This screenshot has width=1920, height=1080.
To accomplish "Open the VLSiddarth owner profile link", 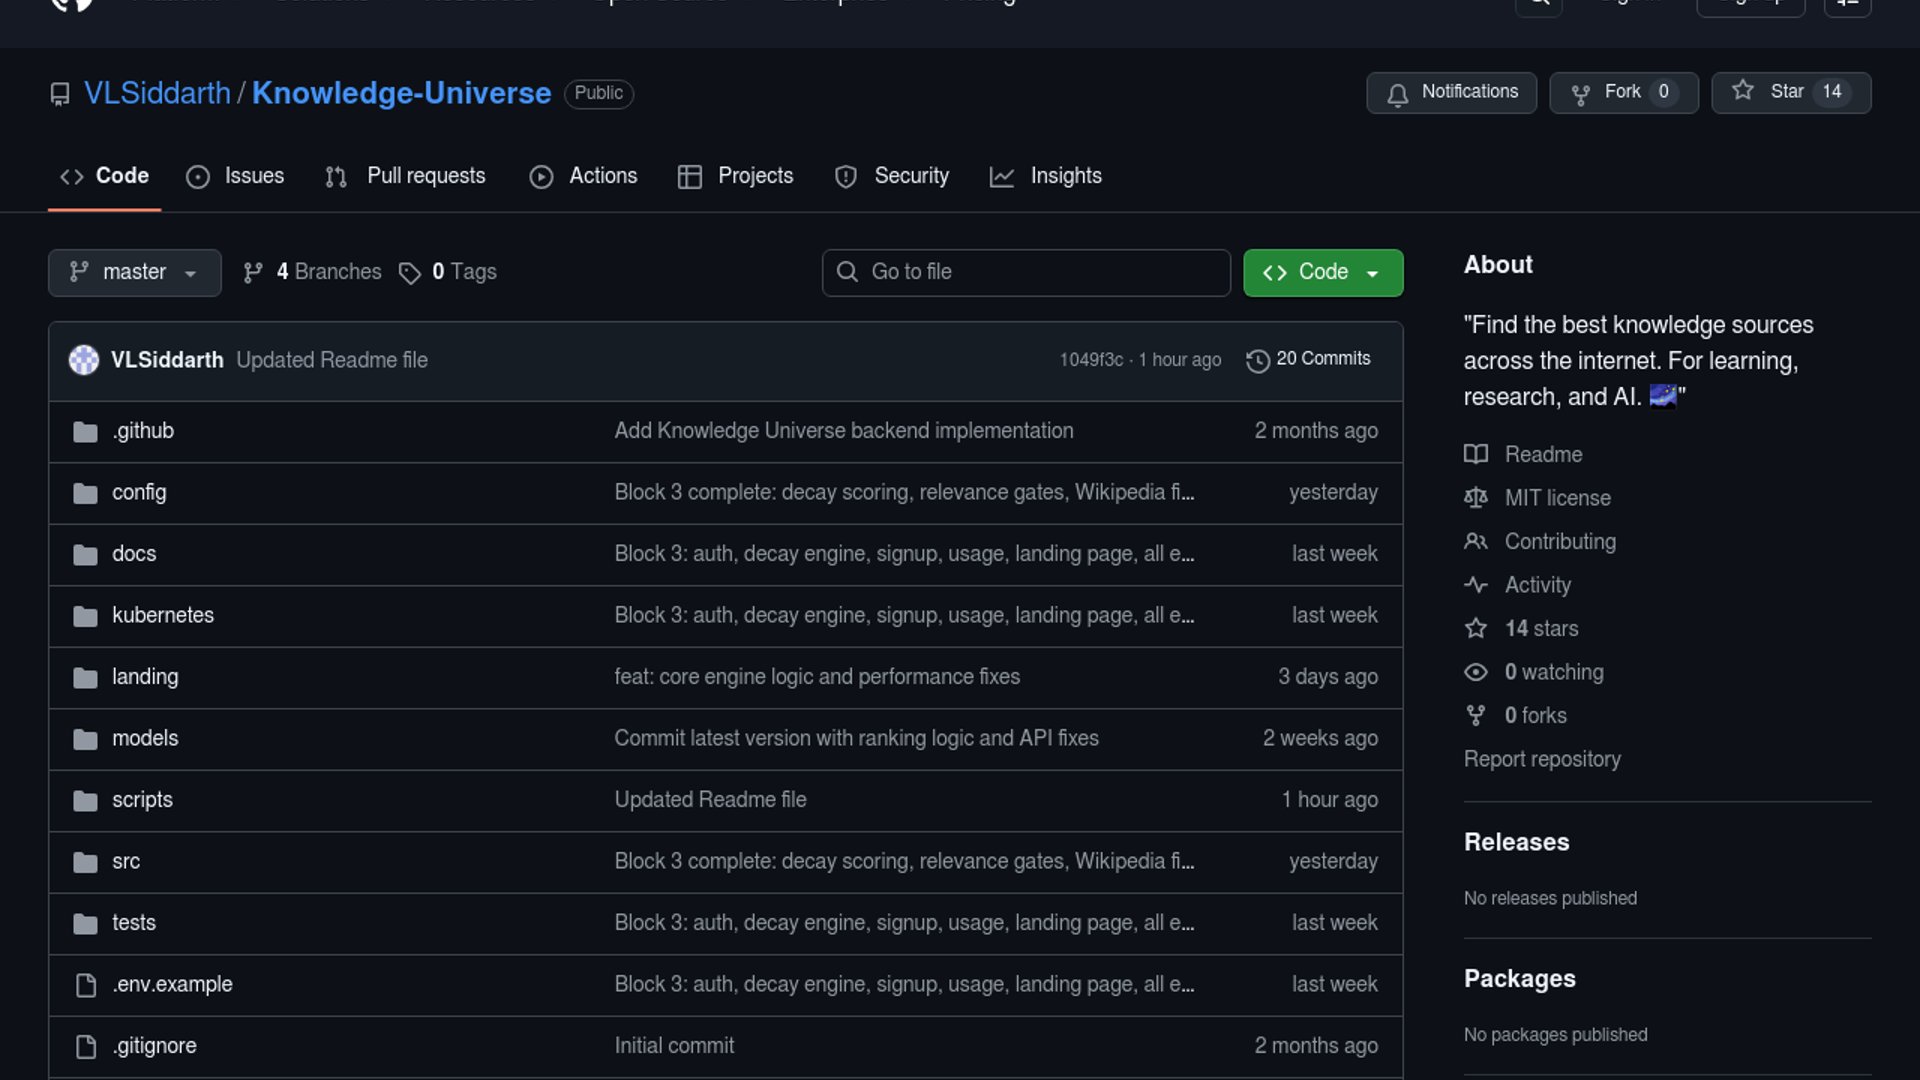I will pos(157,93).
